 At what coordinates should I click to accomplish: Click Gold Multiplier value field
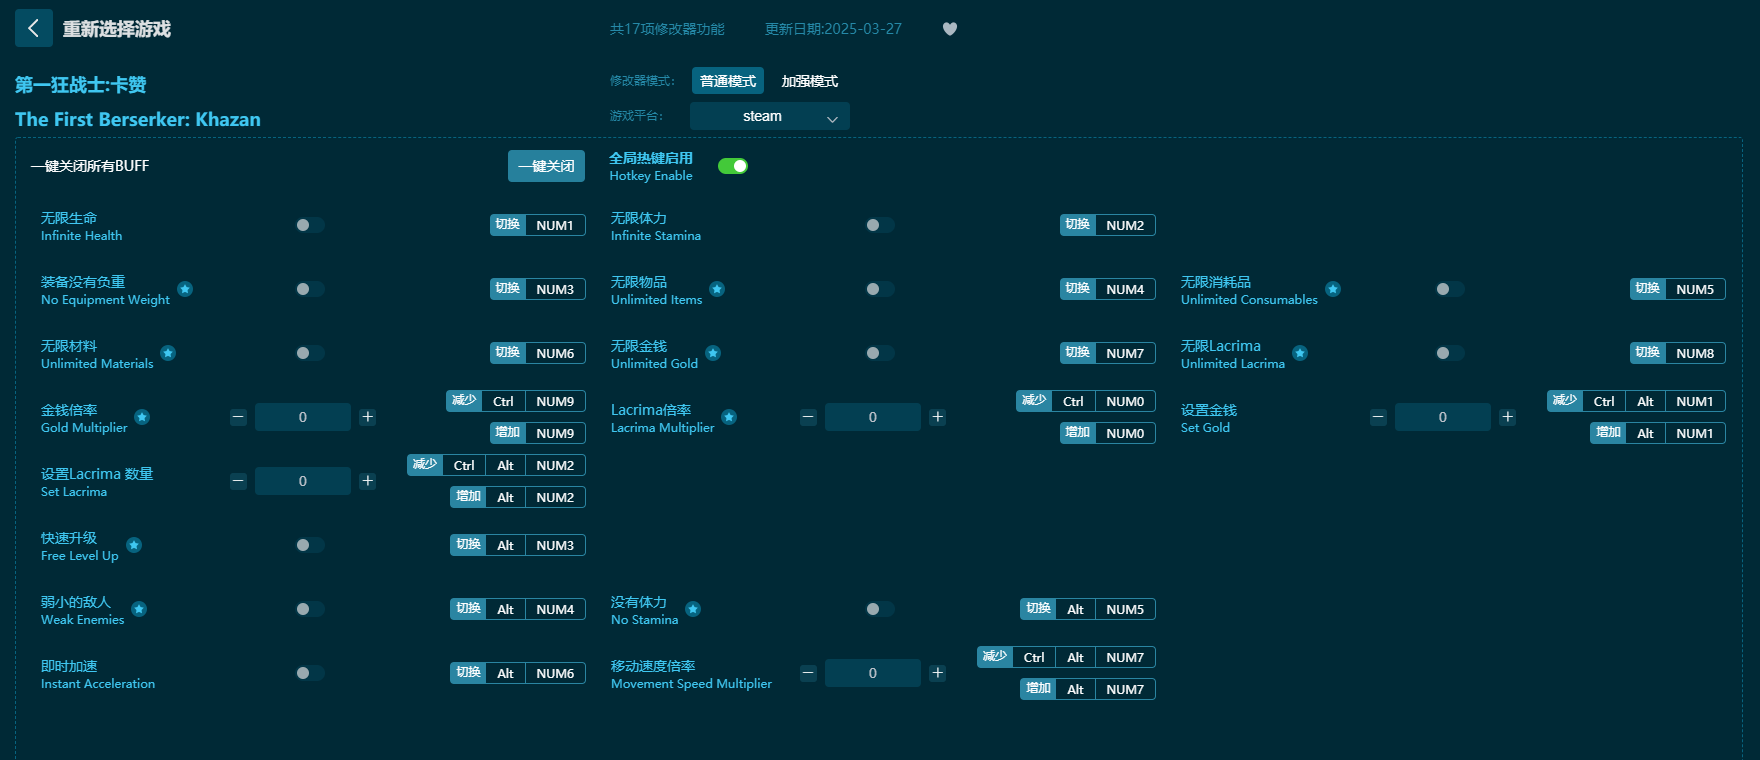[303, 417]
